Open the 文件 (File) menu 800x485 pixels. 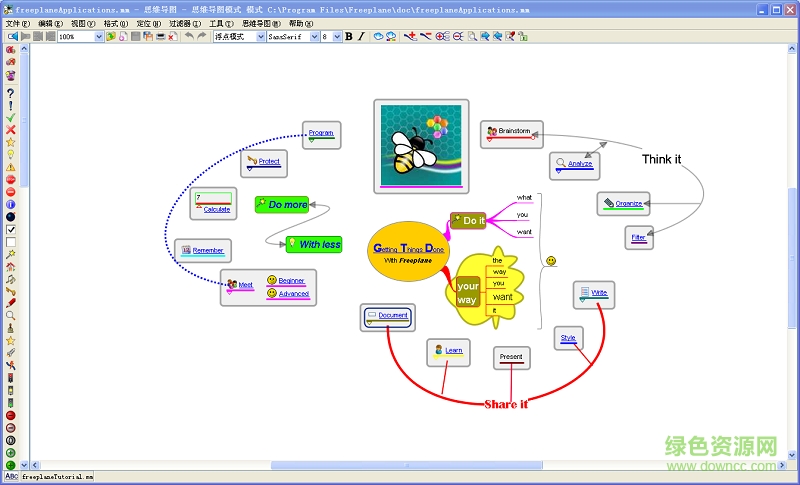coord(18,23)
